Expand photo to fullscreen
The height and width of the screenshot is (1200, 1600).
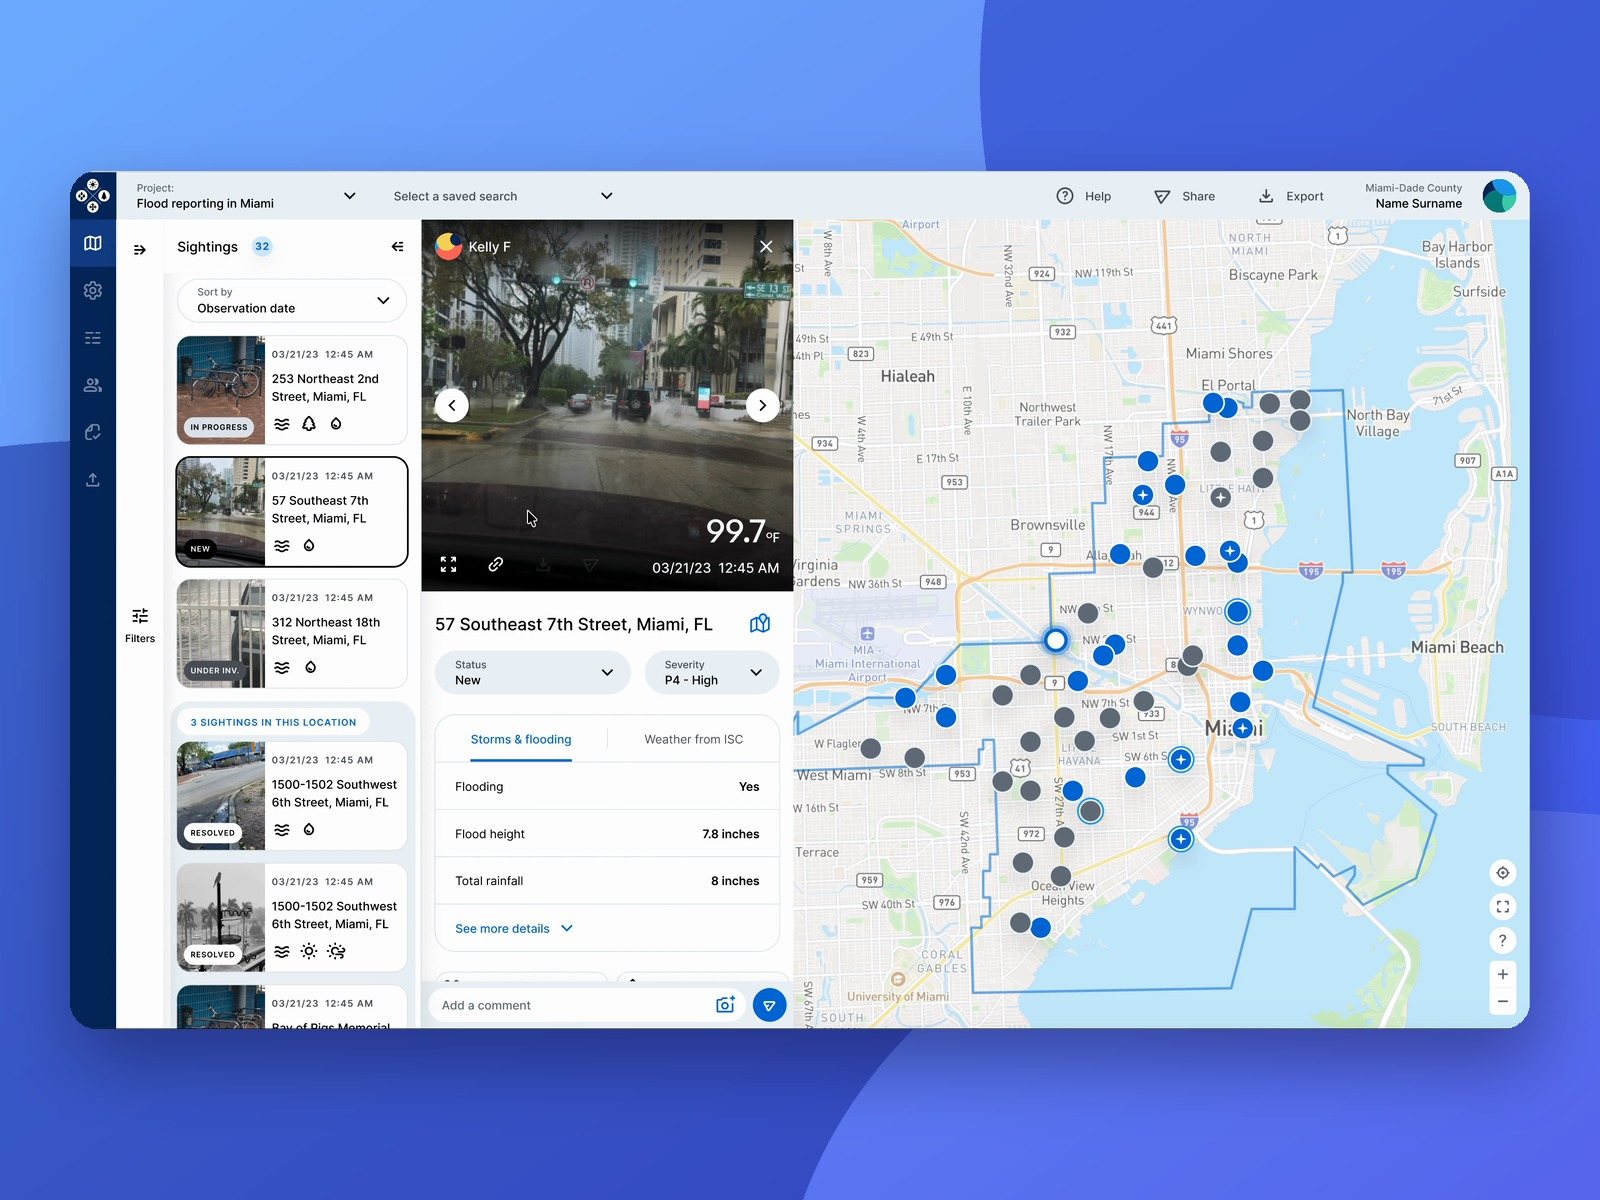449,565
